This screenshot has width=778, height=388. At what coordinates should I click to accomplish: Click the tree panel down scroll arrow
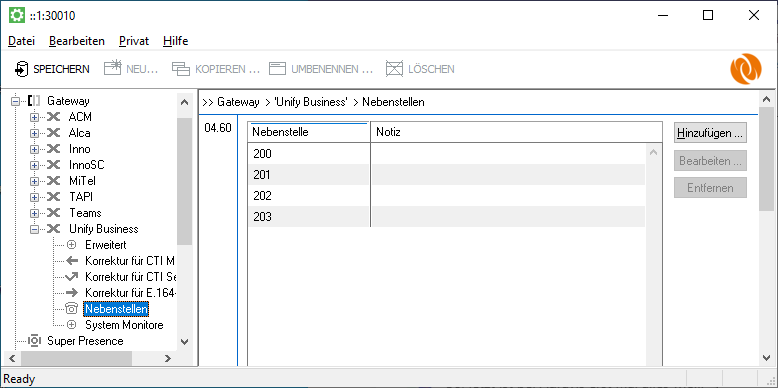coord(184,341)
